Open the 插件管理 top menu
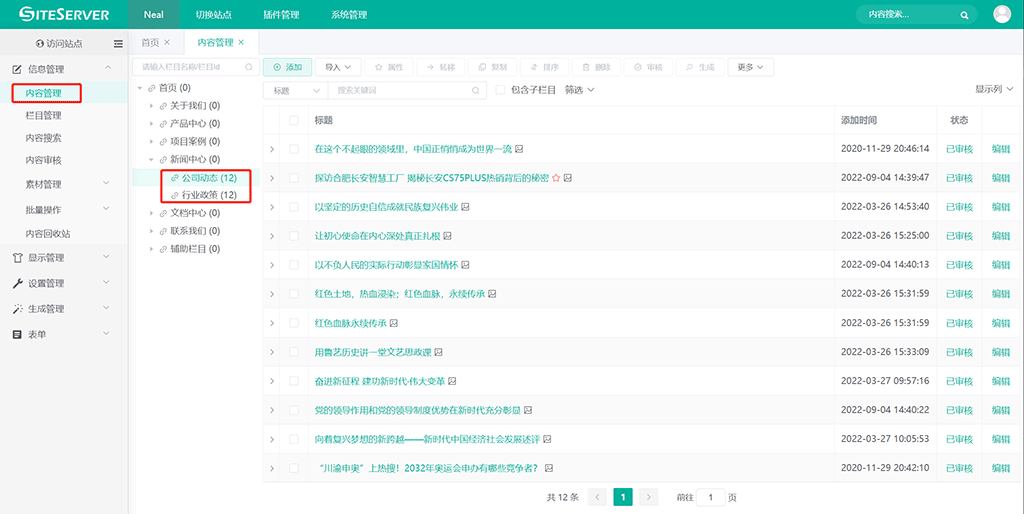Image resolution: width=1024 pixels, height=514 pixels. [x=280, y=15]
